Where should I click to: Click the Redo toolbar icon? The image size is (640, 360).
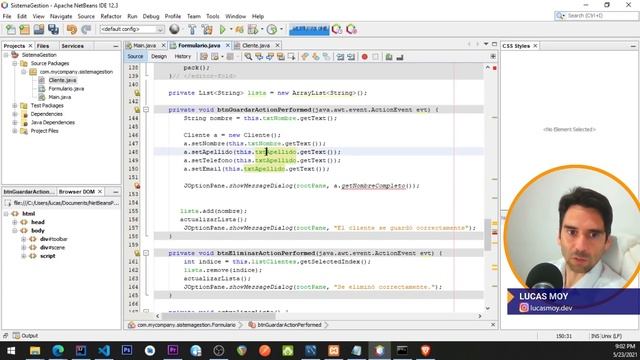click(86, 29)
